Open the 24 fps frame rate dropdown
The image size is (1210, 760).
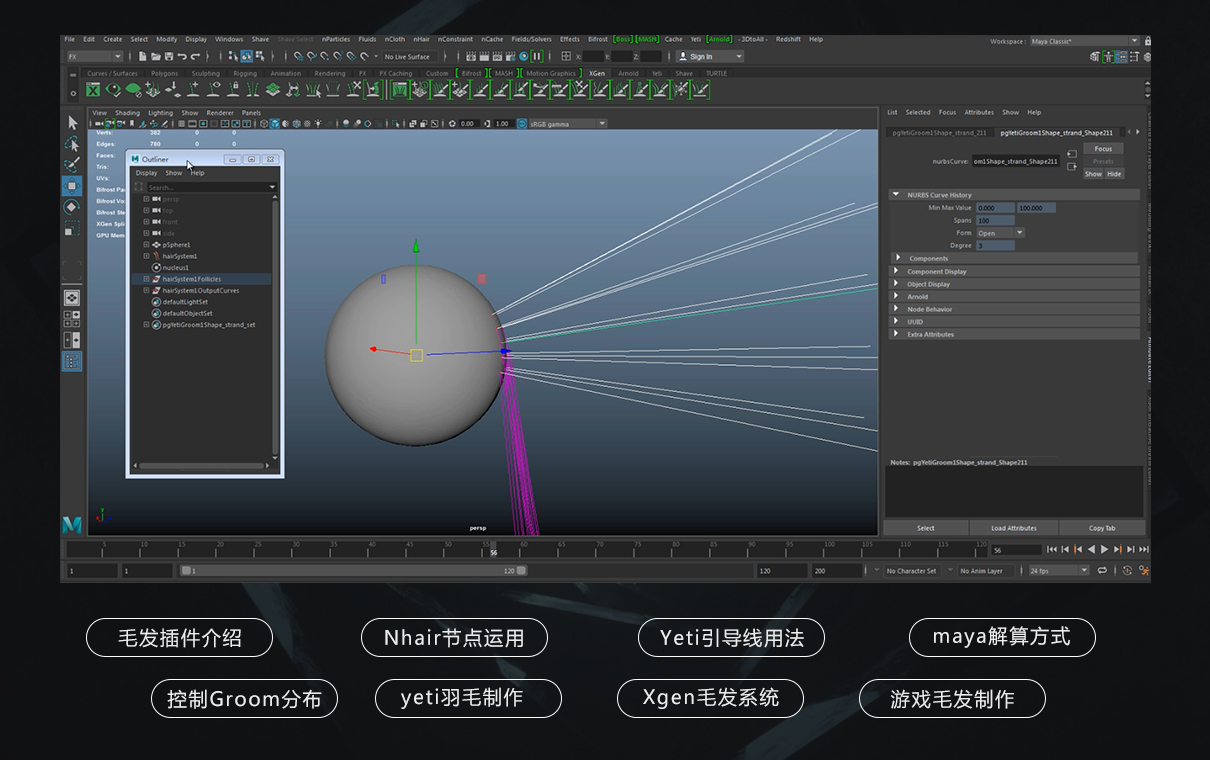1059,571
